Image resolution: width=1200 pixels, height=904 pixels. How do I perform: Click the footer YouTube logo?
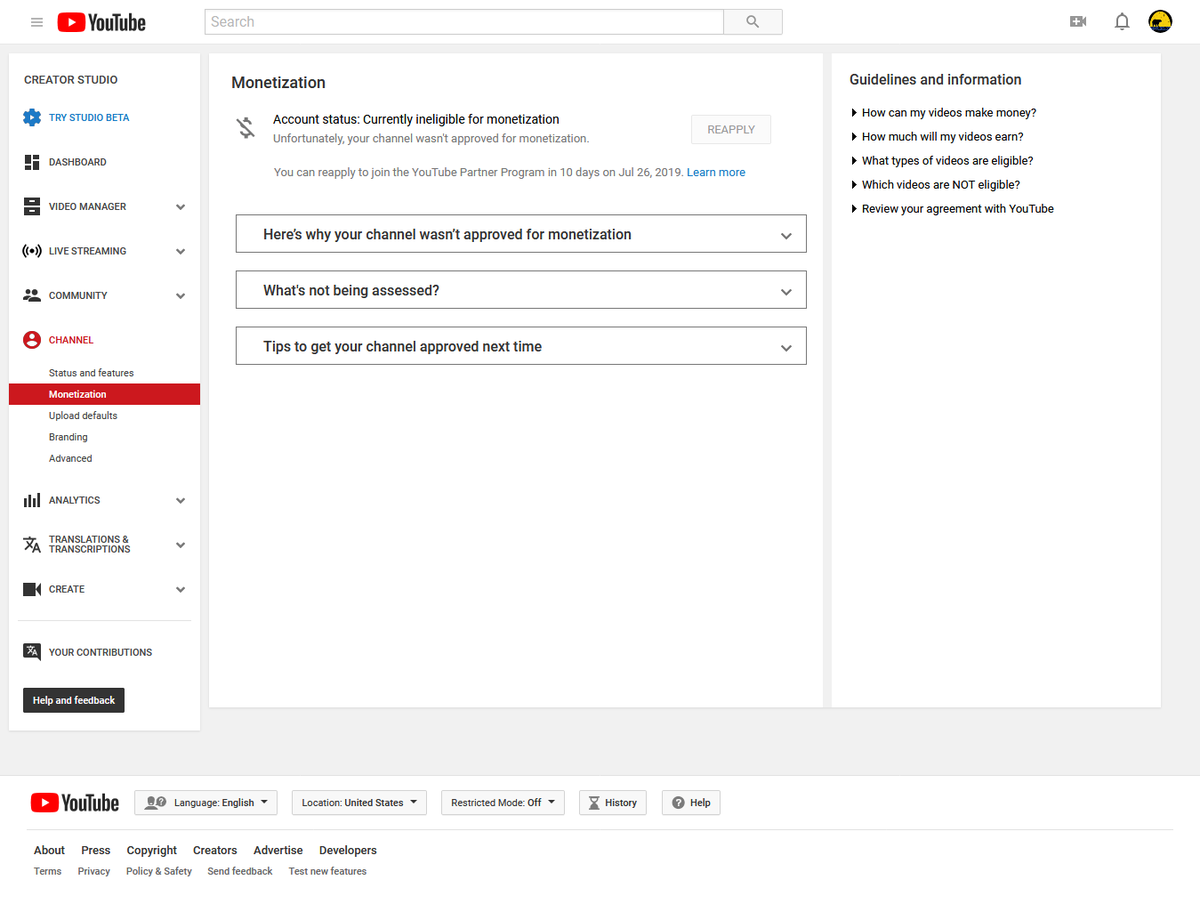[75, 803]
